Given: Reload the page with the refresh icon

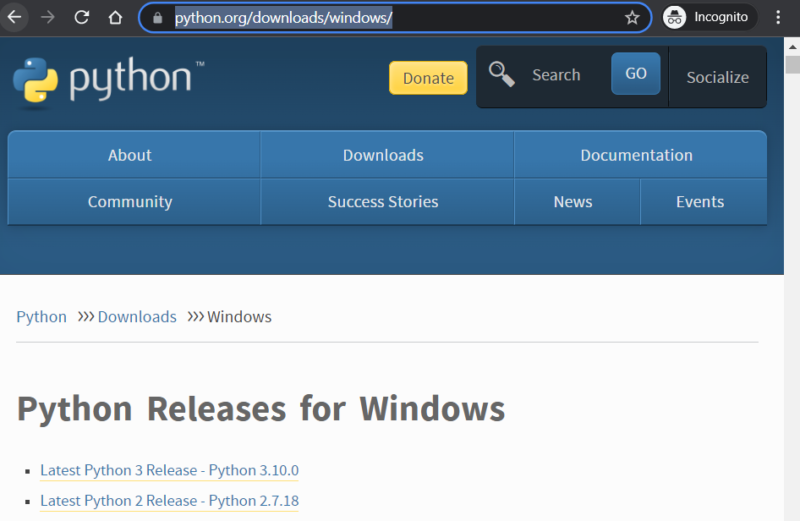Looking at the screenshot, I should coord(82,17).
